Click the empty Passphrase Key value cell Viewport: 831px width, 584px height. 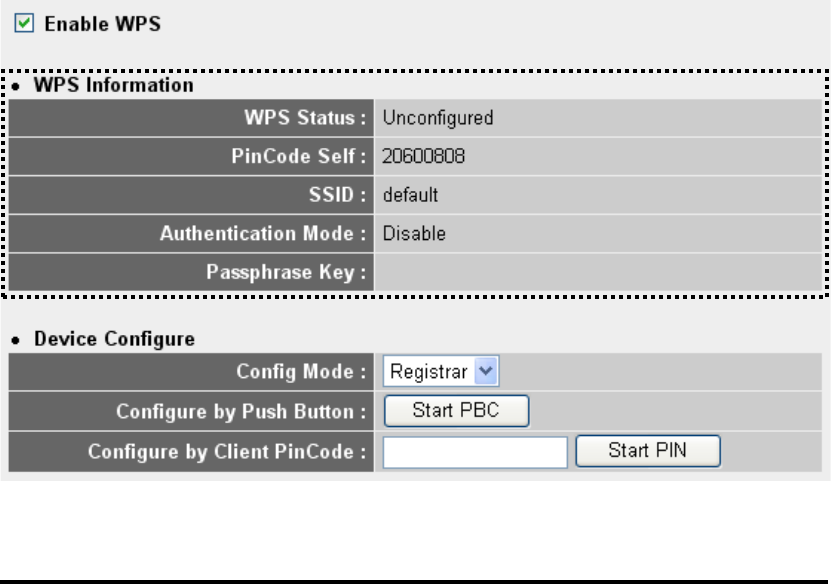coord(598,272)
